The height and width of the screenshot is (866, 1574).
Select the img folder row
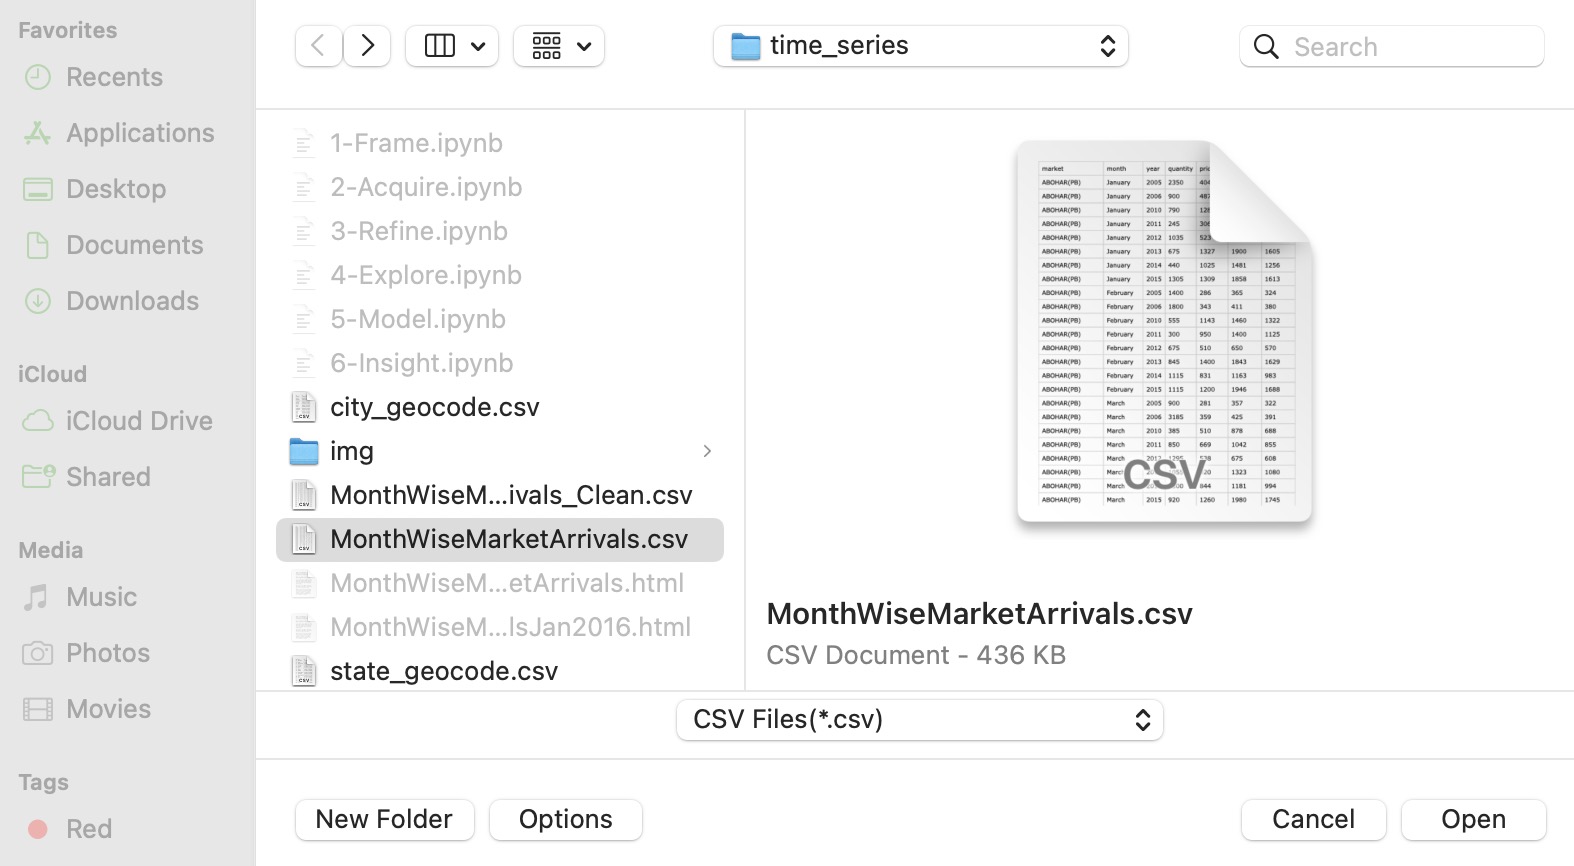coord(500,451)
